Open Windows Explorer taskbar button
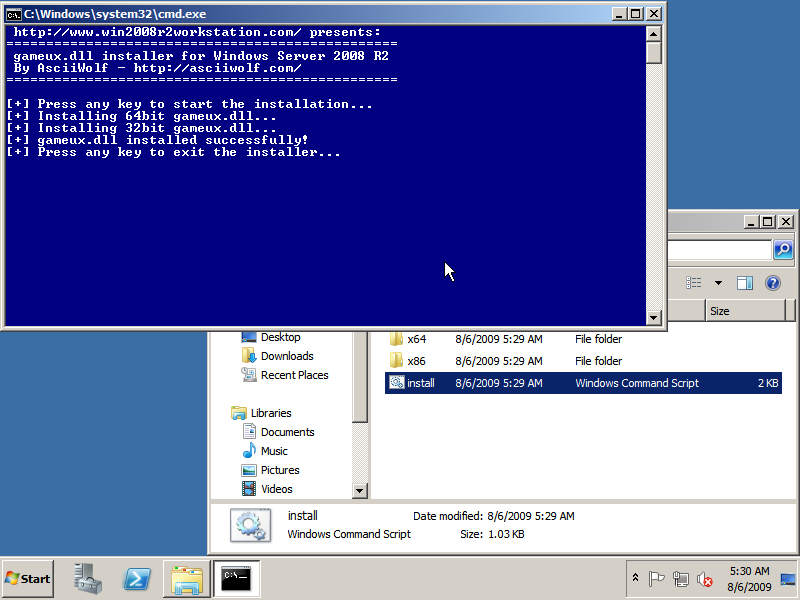Image resolution: width=800 pixels, height=600 pixels. pos(187,579)
